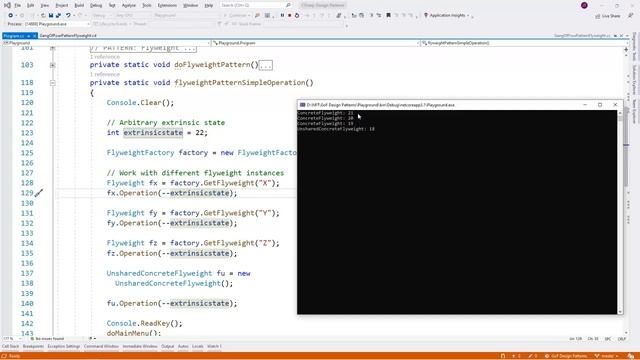Open the Playground project navigation dropdown
Viewport: 640px width, 360px height.
107,43
